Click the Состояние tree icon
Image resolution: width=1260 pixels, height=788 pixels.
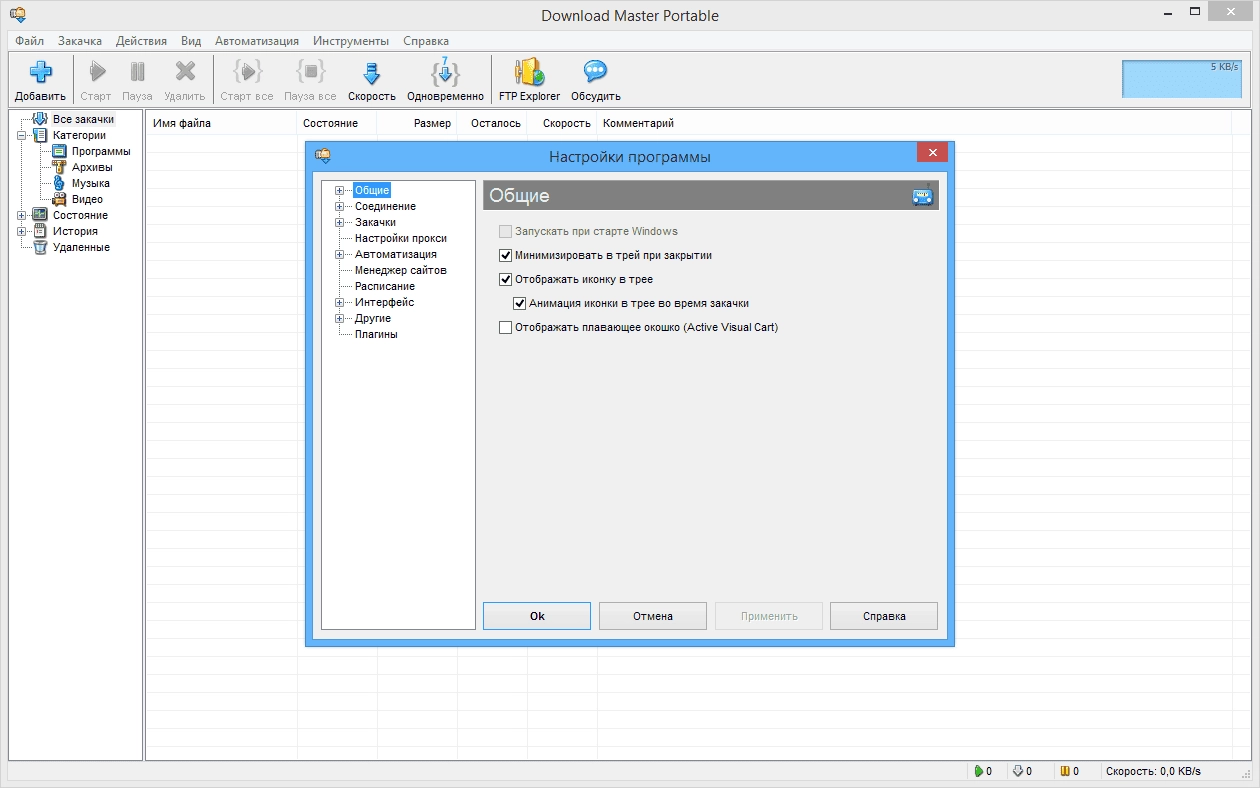[40, 215]
